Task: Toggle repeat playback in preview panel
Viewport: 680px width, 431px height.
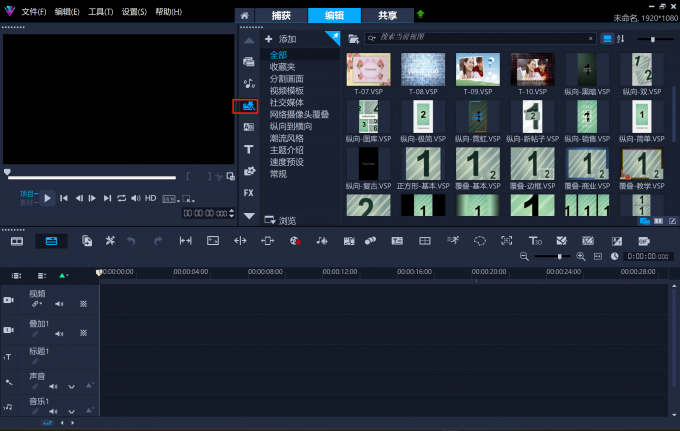Action: [x=121, y=198]
